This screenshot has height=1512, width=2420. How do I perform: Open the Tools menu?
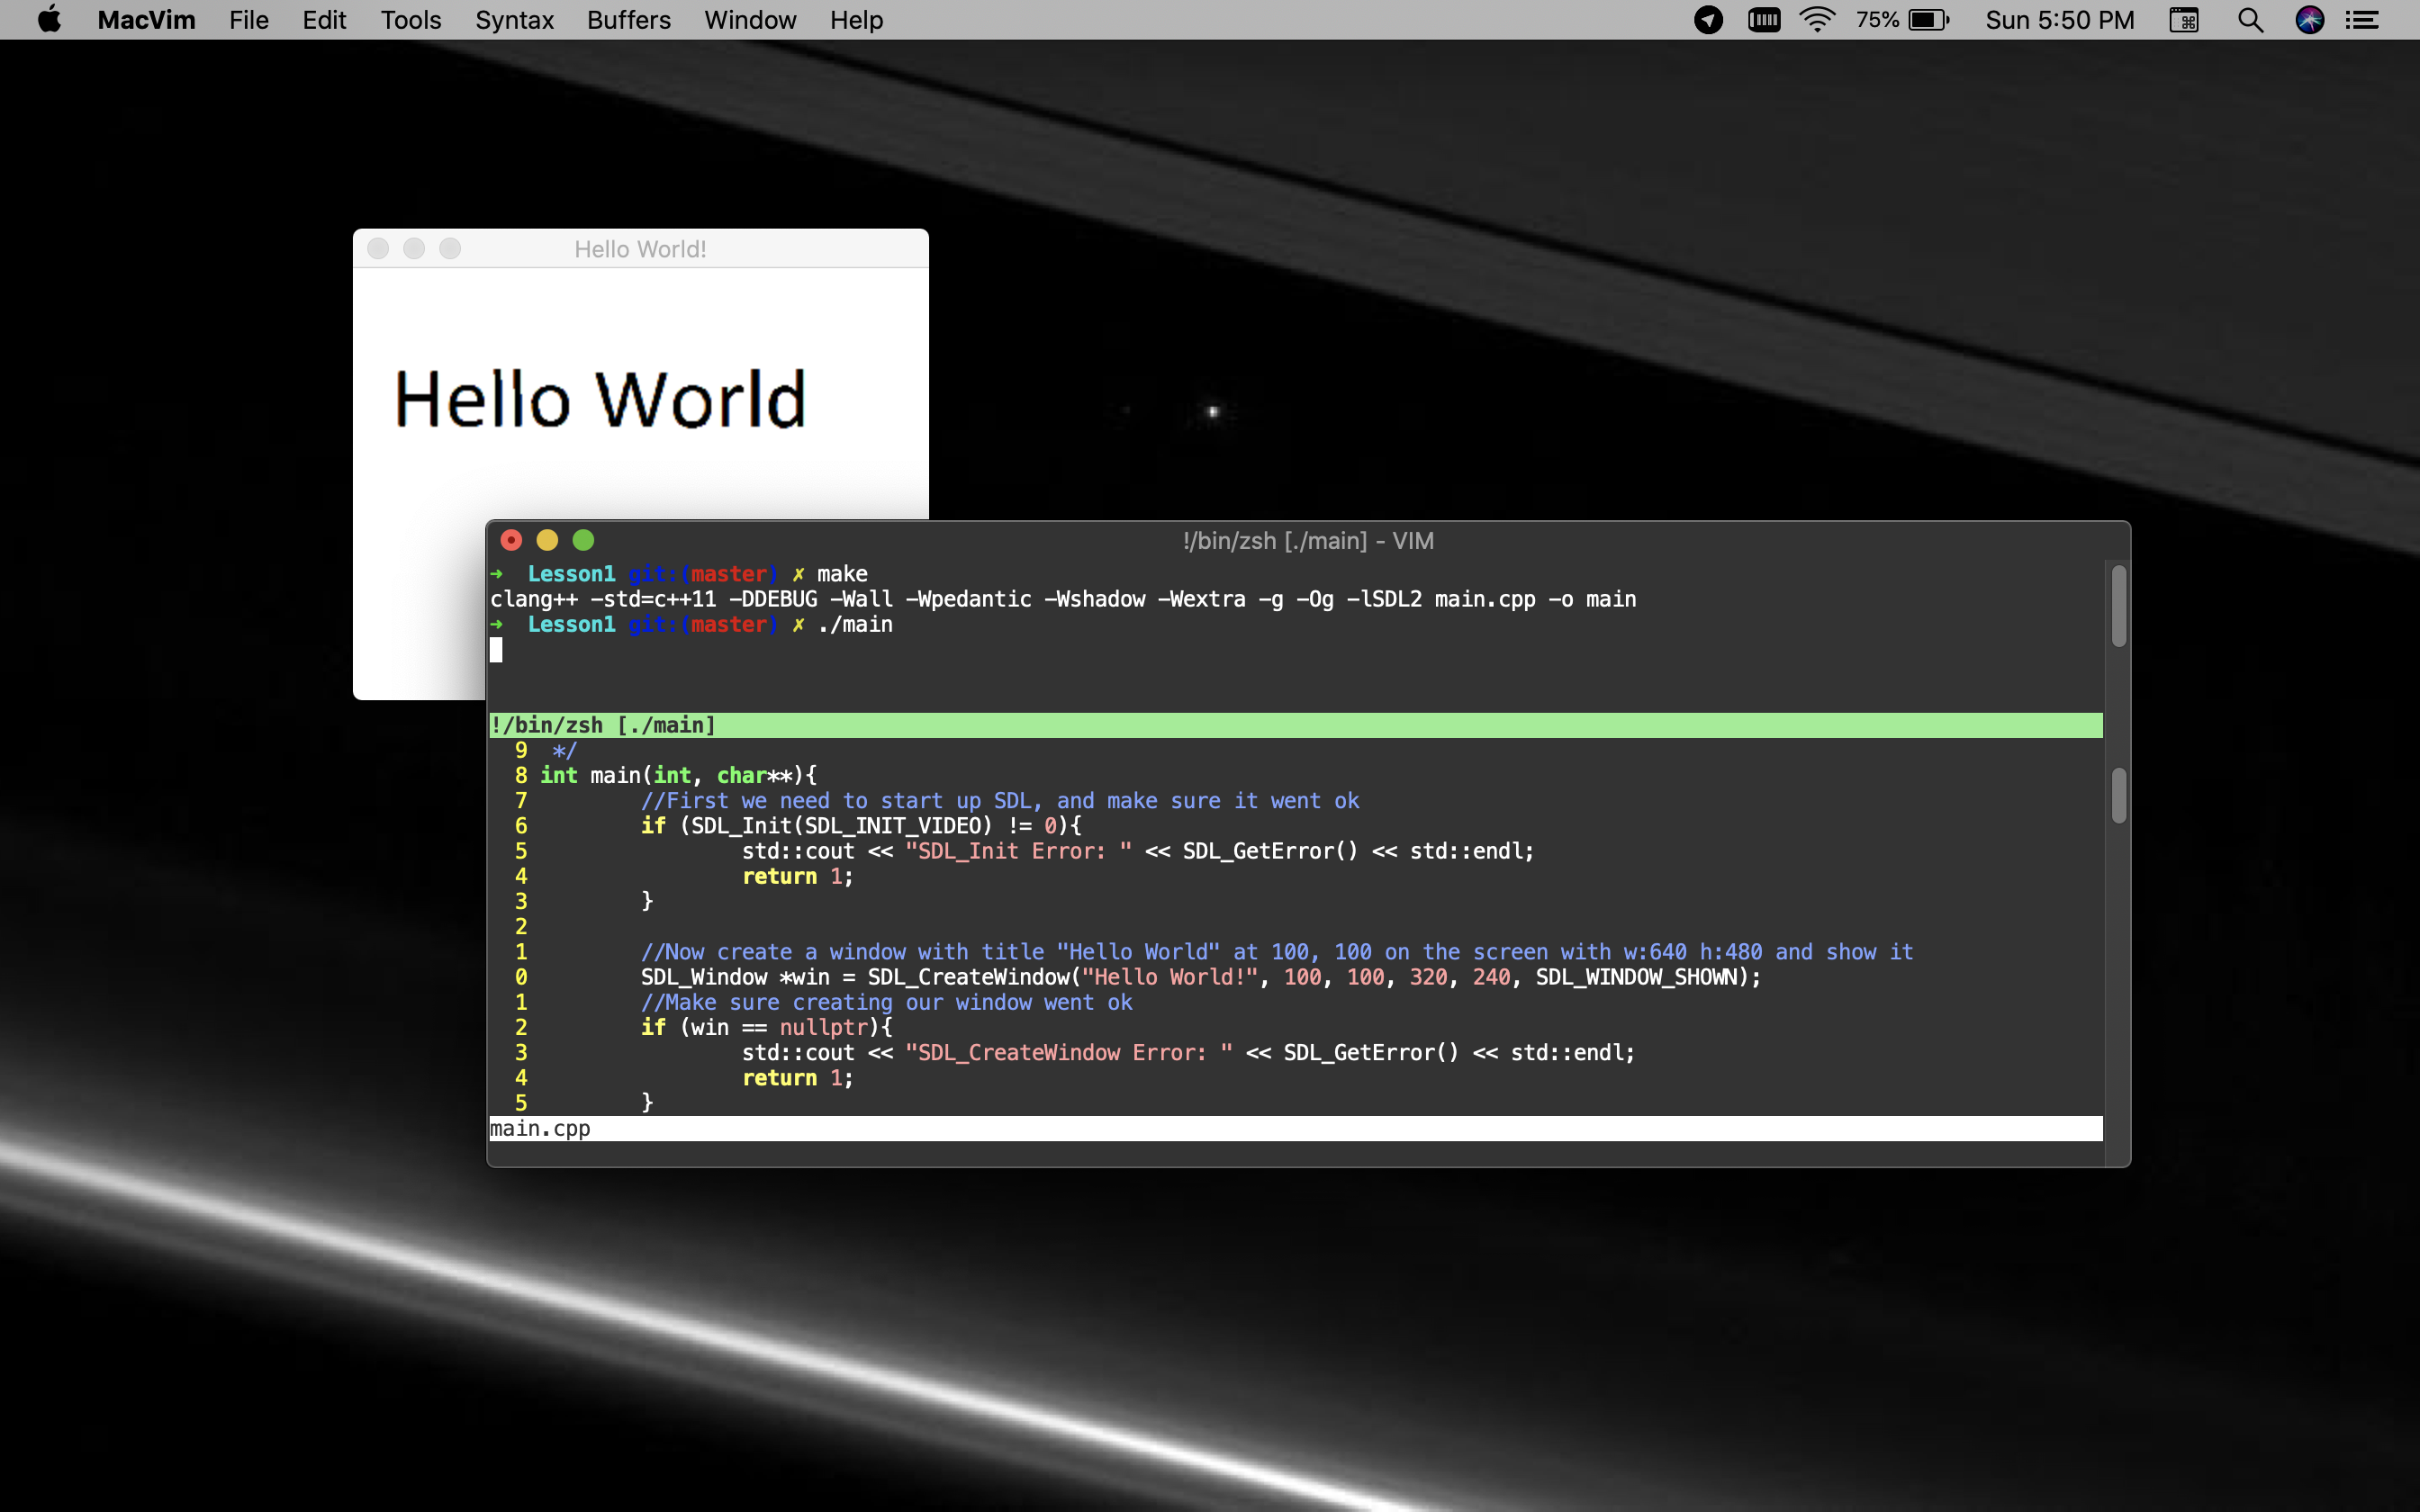[x=411, y=20]
